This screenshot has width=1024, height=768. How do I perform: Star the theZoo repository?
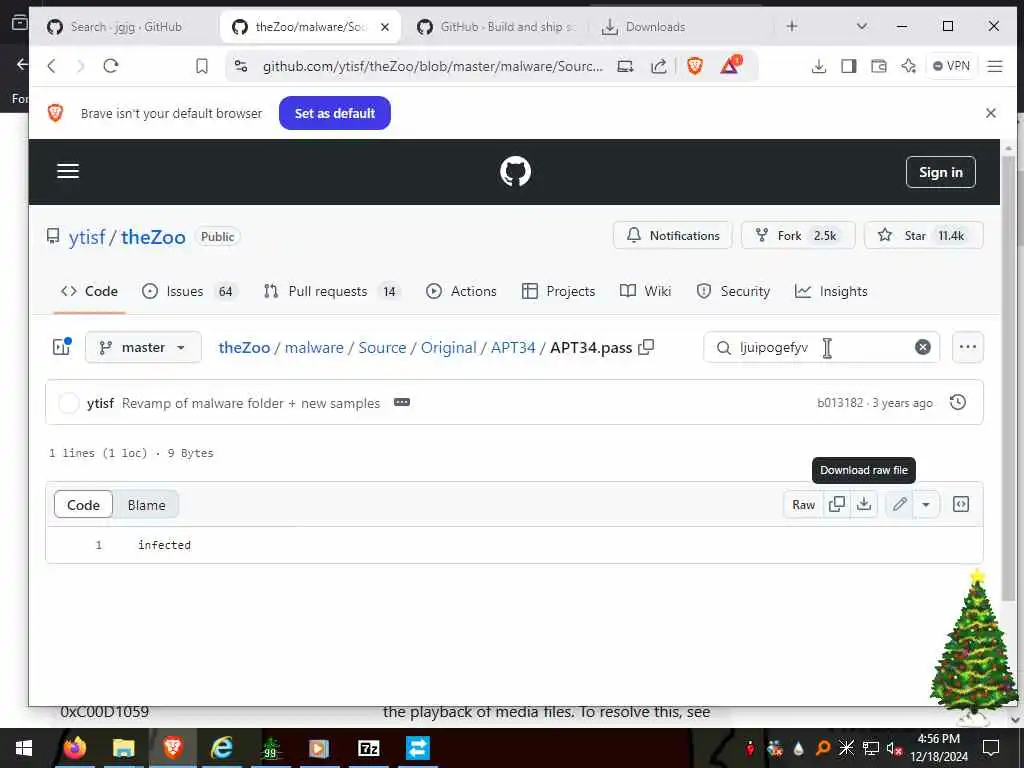[923, 236]
